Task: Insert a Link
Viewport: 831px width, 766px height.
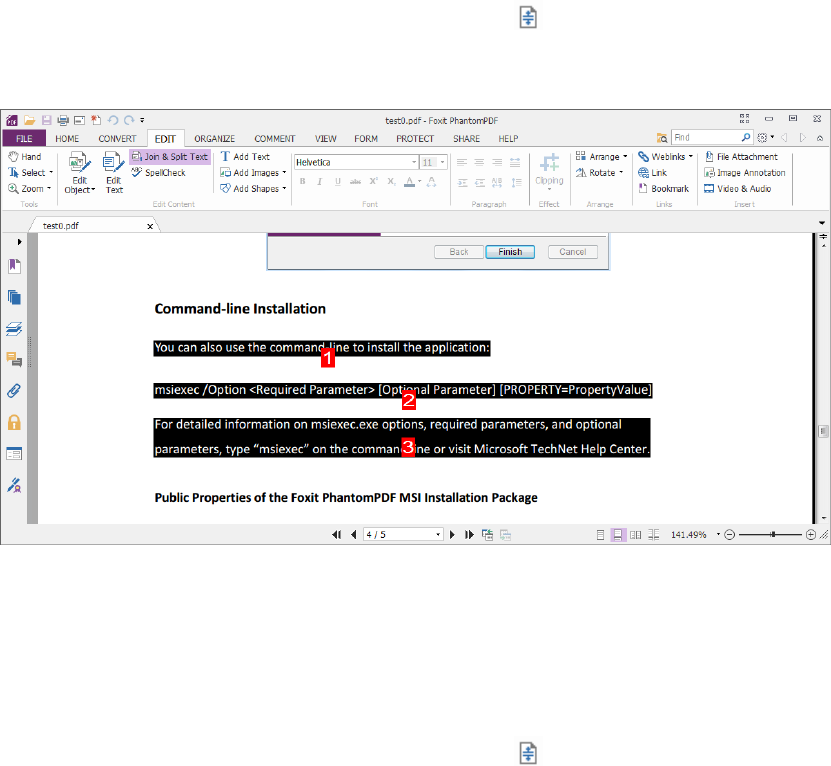Action: (x=652, y=172)
